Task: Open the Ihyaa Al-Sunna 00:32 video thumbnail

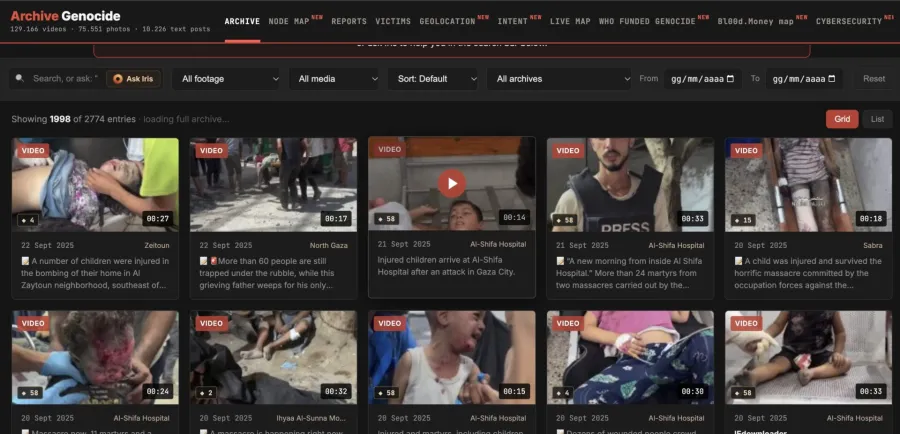Action: 273,357
